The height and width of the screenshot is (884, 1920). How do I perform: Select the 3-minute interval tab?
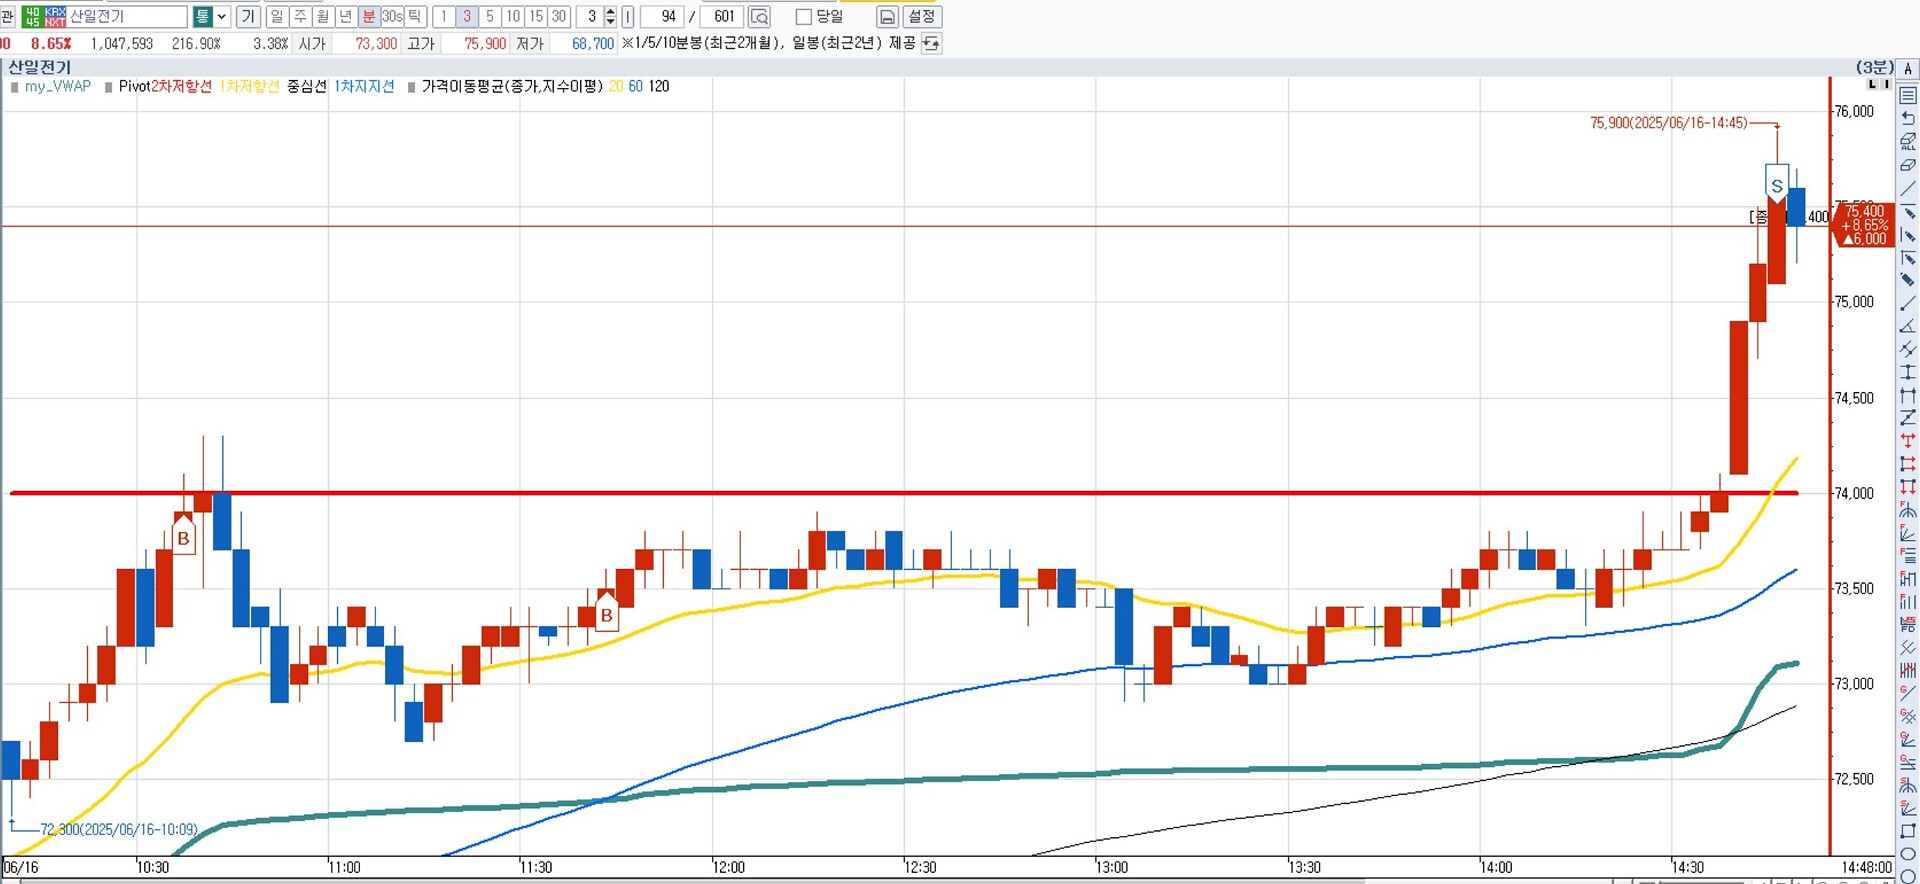pyautogui.click(x=467, y=17)
